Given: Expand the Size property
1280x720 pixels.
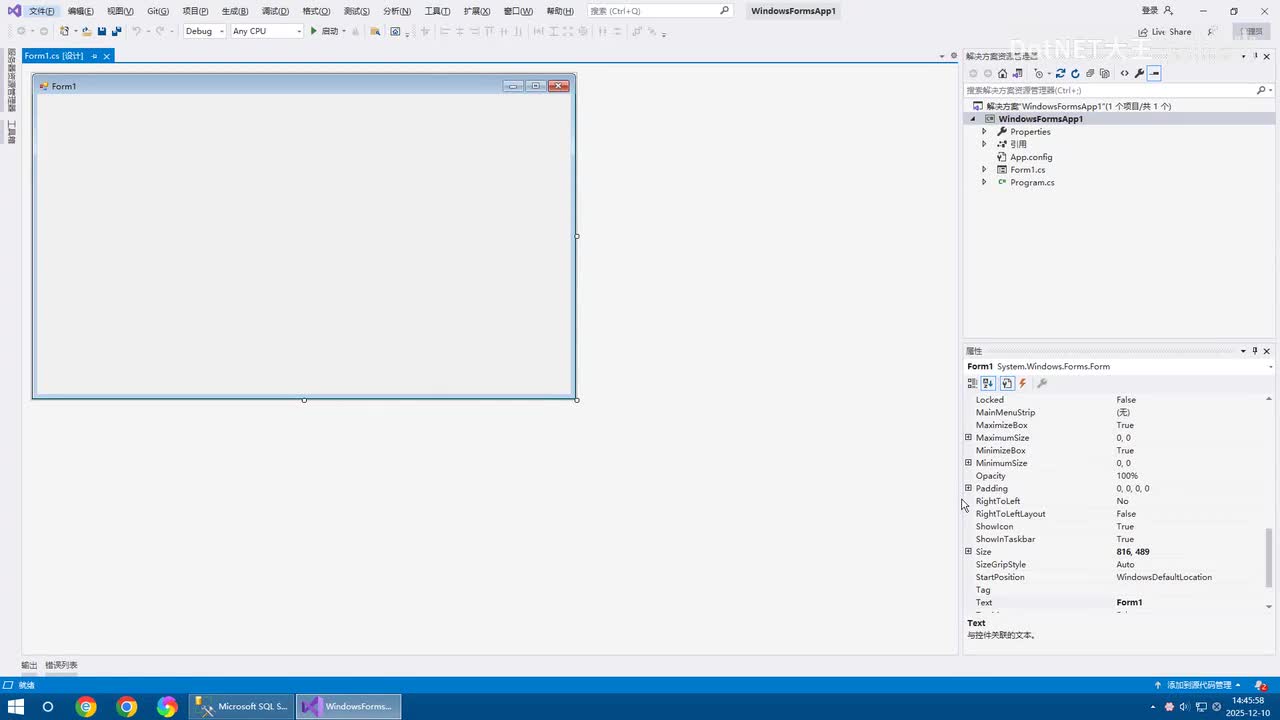Looking at the screenshot, I should point(968,552).
